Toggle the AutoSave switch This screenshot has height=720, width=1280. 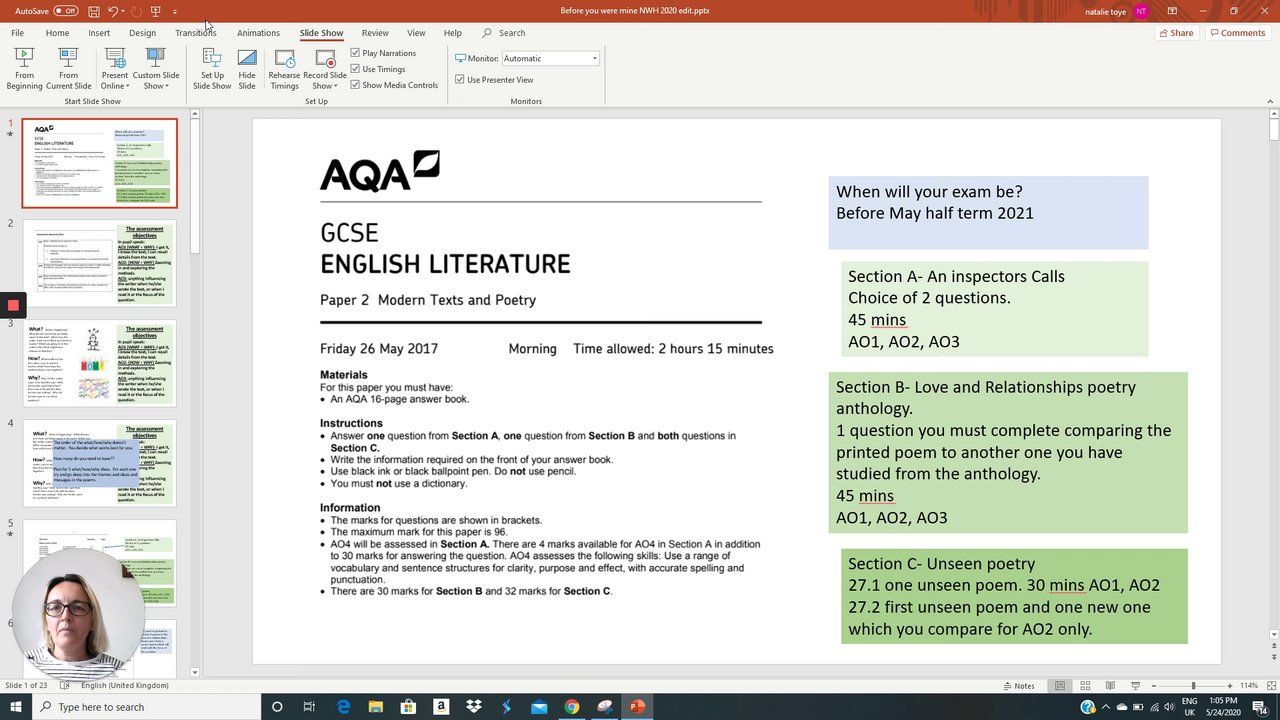point(65,11)
